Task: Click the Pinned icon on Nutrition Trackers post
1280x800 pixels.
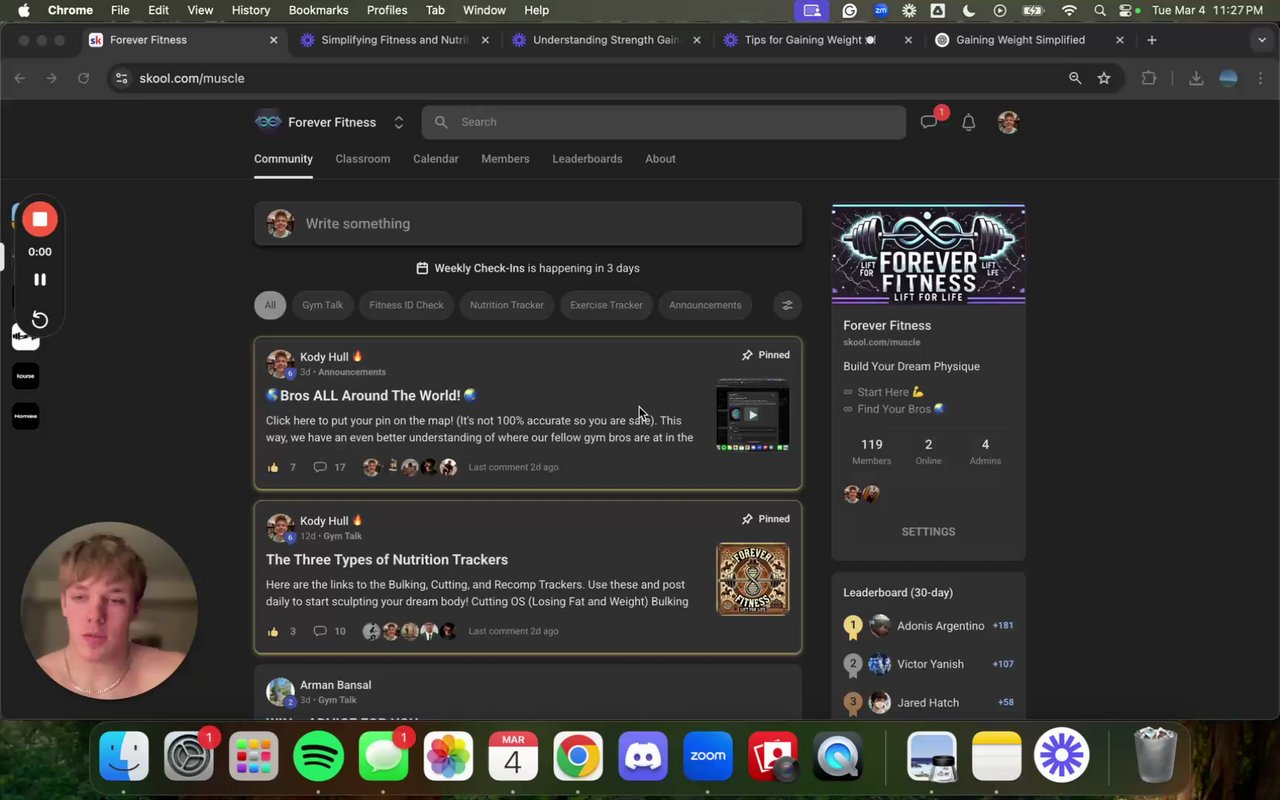Action: 747,519
